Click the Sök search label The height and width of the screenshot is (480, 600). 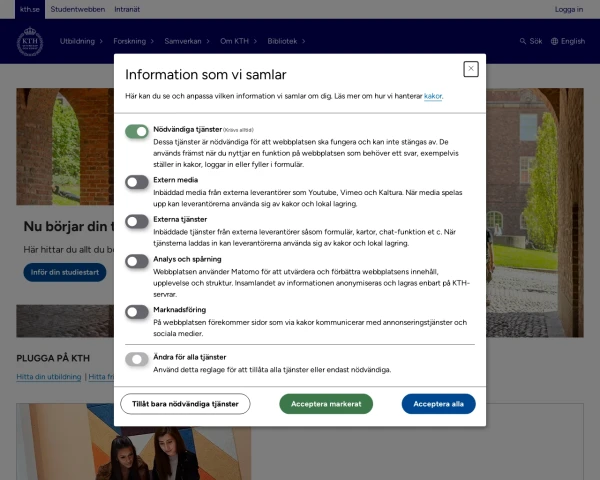coord(536,41)
